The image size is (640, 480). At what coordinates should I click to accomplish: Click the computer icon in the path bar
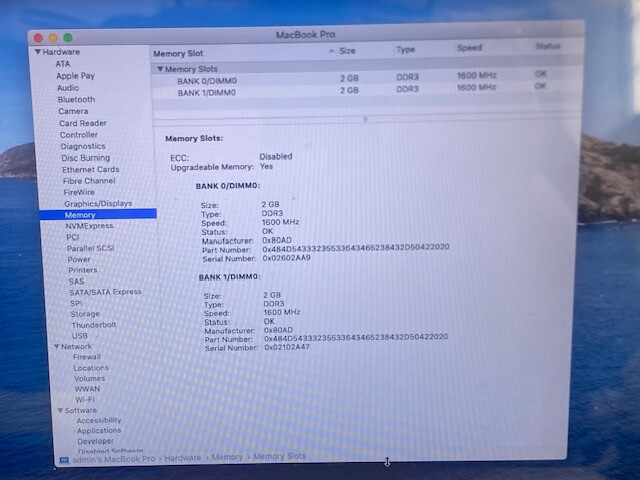64,460
